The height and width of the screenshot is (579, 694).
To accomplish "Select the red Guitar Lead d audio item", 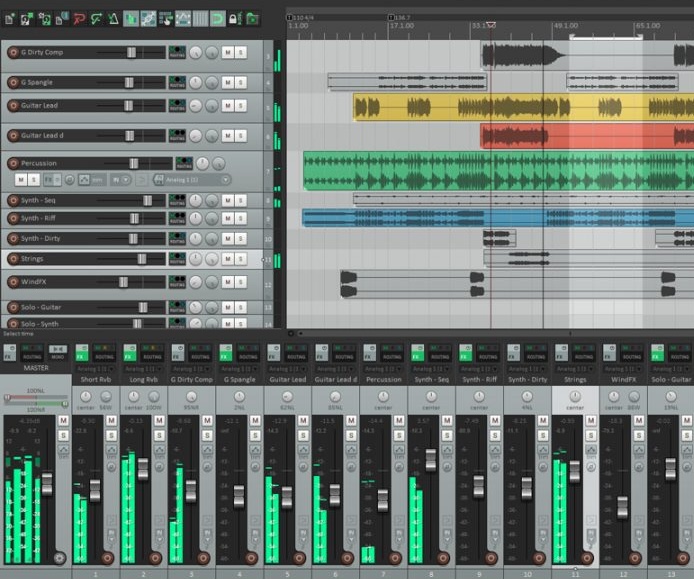I will (x=587, y=136).
